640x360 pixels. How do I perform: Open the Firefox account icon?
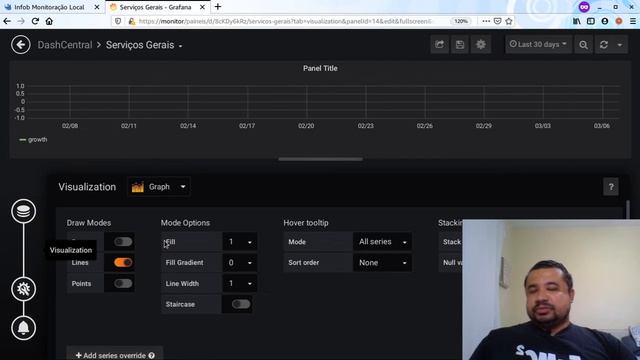coord(604,21)
